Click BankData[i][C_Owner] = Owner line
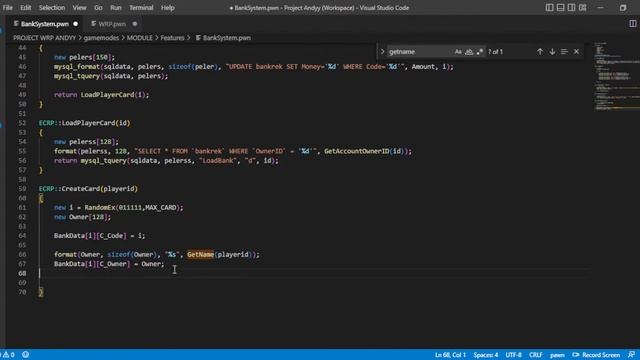This screenshot has height=360, width=640. tap(109, 264)
